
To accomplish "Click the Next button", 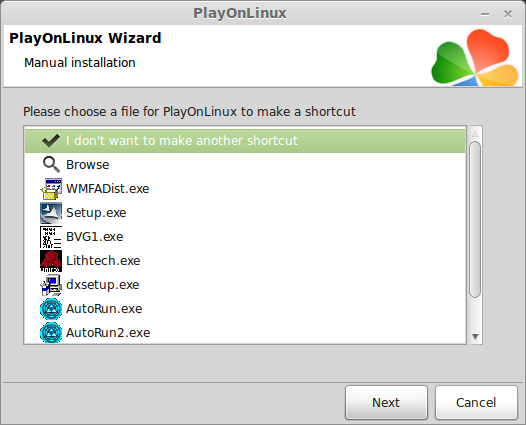I will point(386,403).
